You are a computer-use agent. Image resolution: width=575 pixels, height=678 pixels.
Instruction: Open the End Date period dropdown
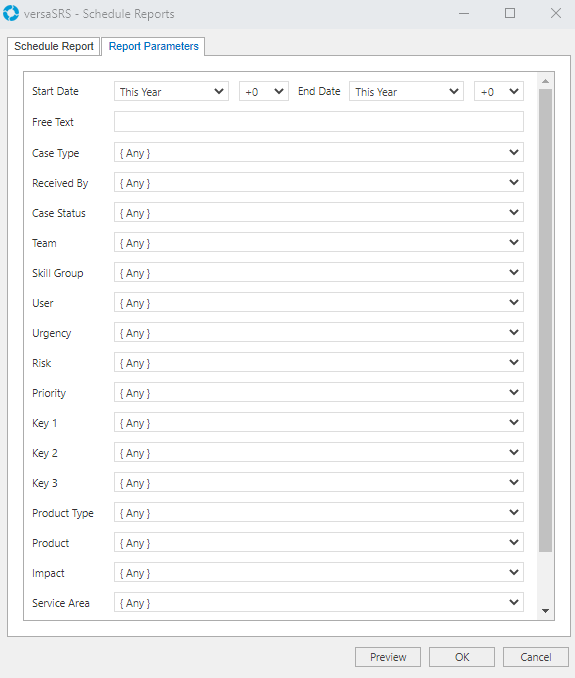click(406, 91)
